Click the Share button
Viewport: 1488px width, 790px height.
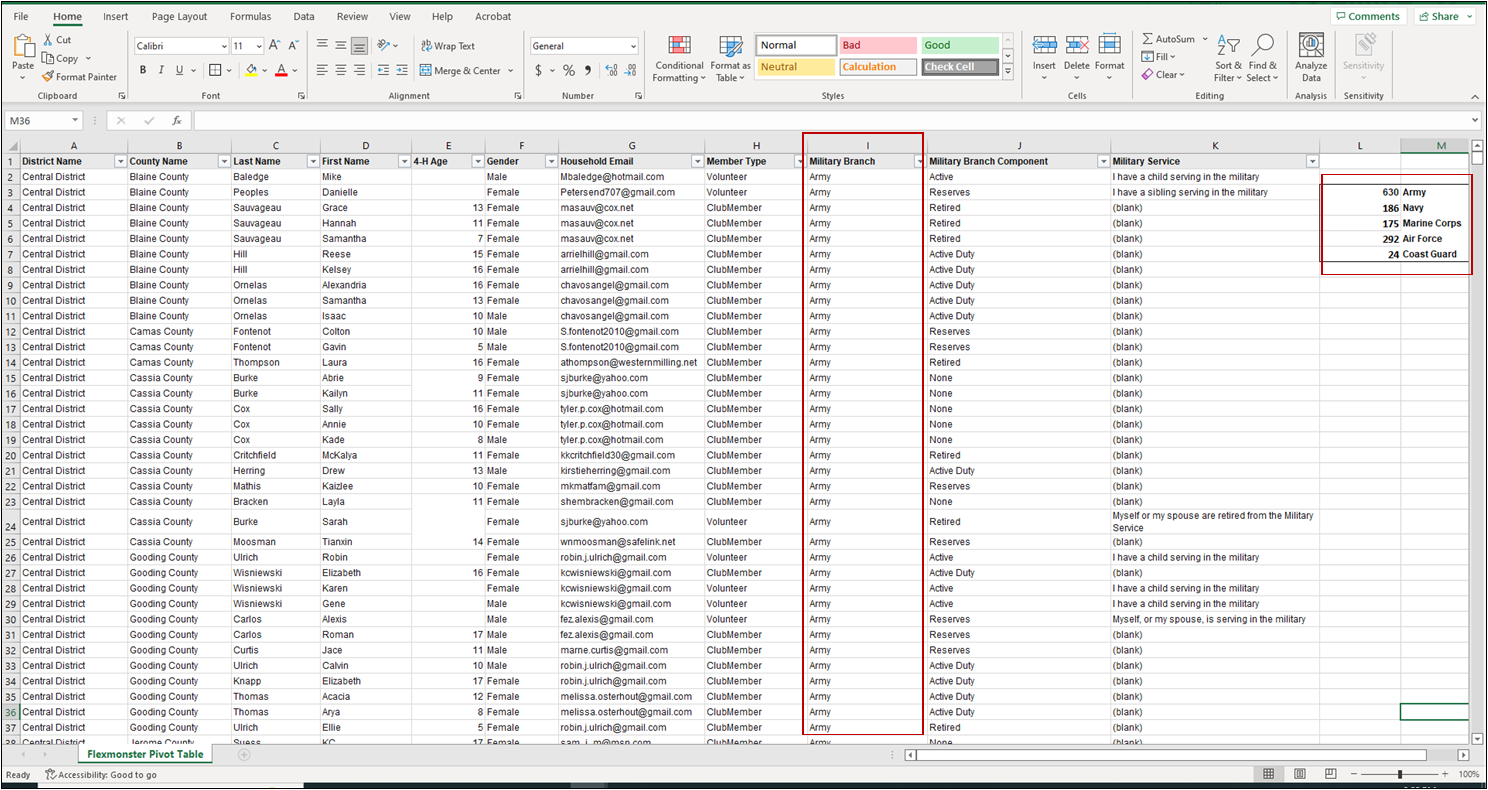click(1445, 16)
